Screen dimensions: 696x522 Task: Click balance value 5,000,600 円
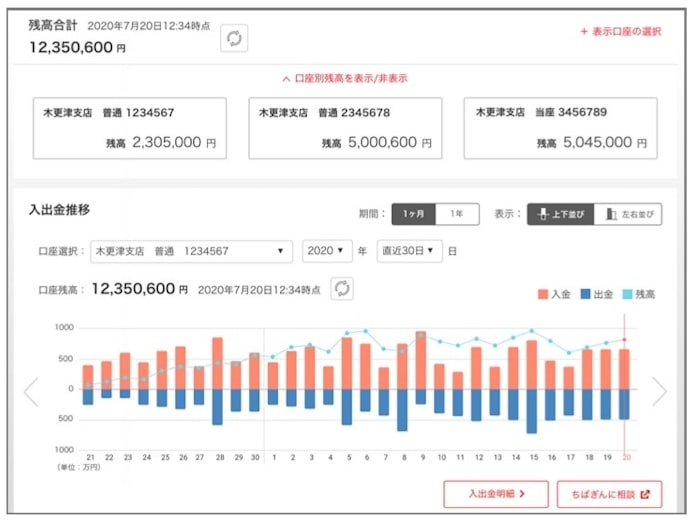[x=390, y=142]
